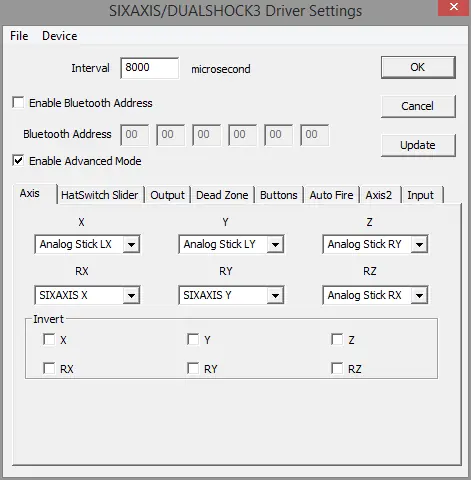Open the File menu
The width and height of the screenshot is (471, 480).
(19, 36)
